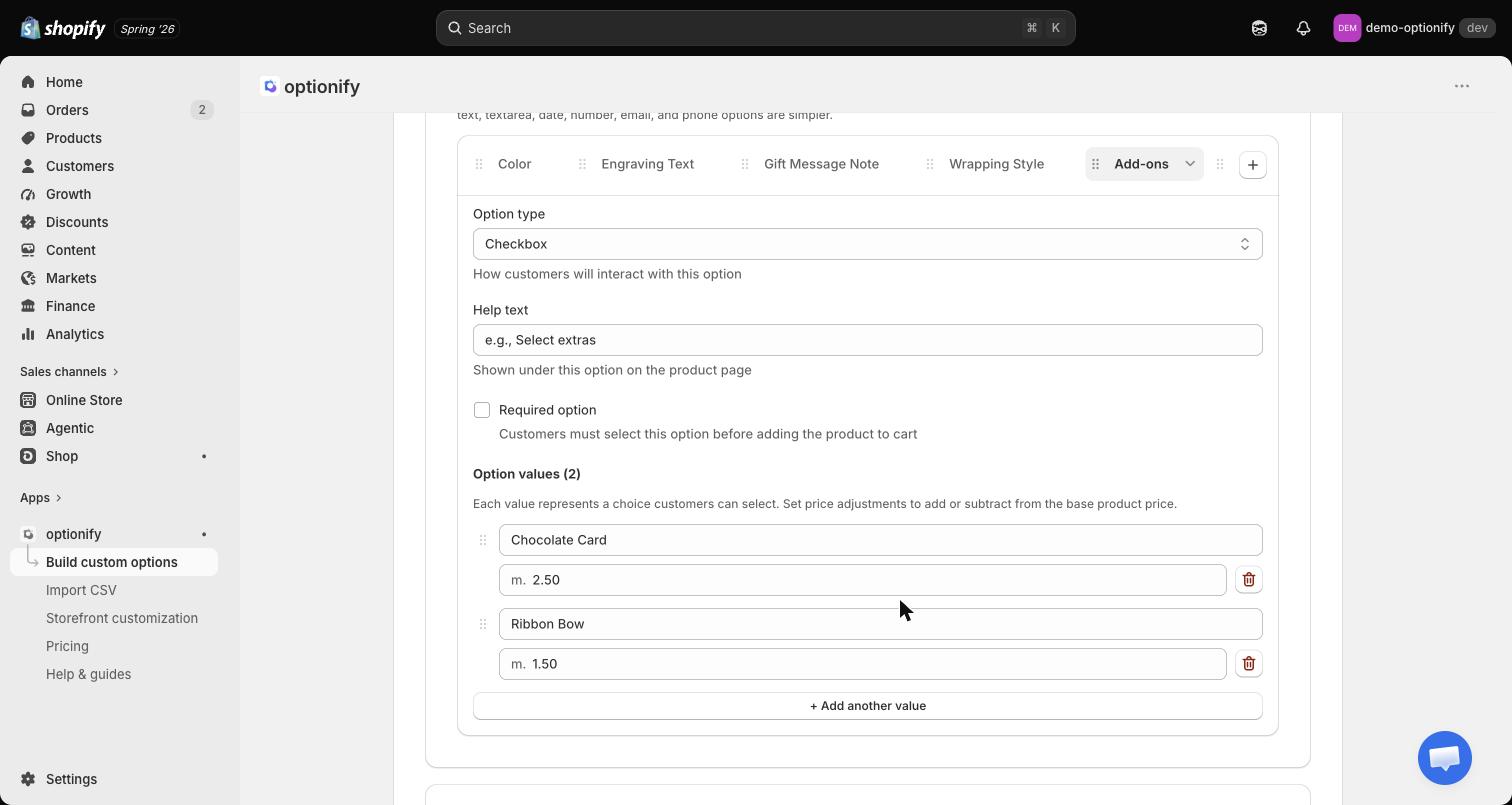Click + Add another value
Image resolution: width=1512 pixels, height=805 pixels.
(868, 706)
